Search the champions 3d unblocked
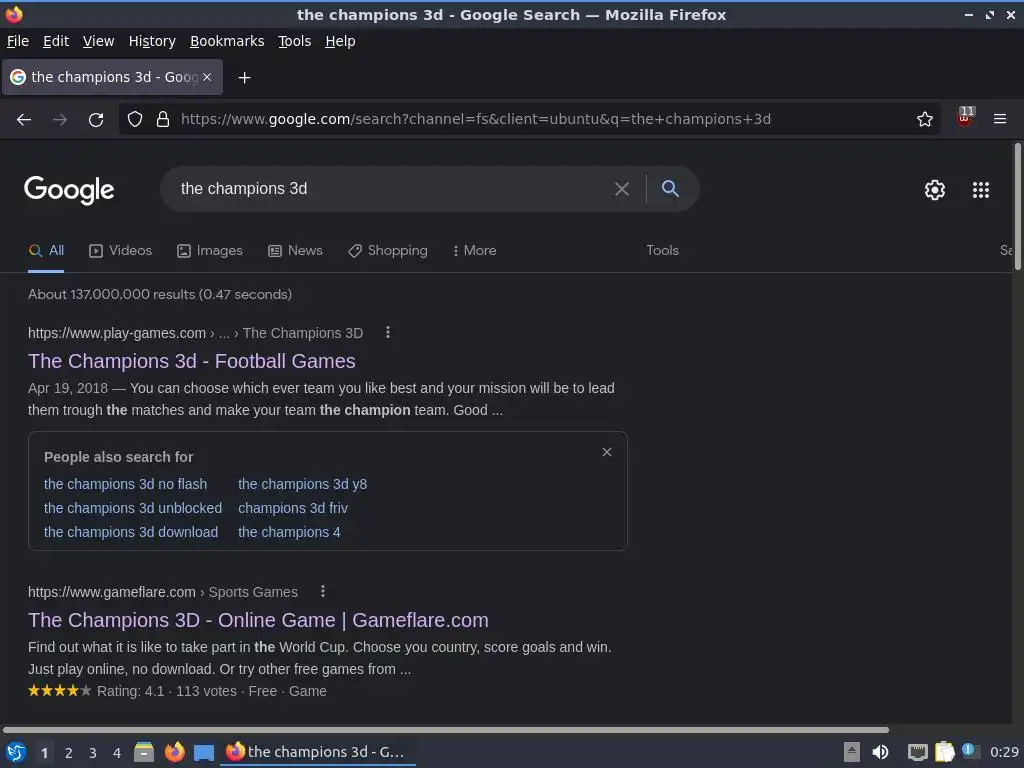Image resolution: width=1024 pixels, height=768 pixels. point(133,508)
